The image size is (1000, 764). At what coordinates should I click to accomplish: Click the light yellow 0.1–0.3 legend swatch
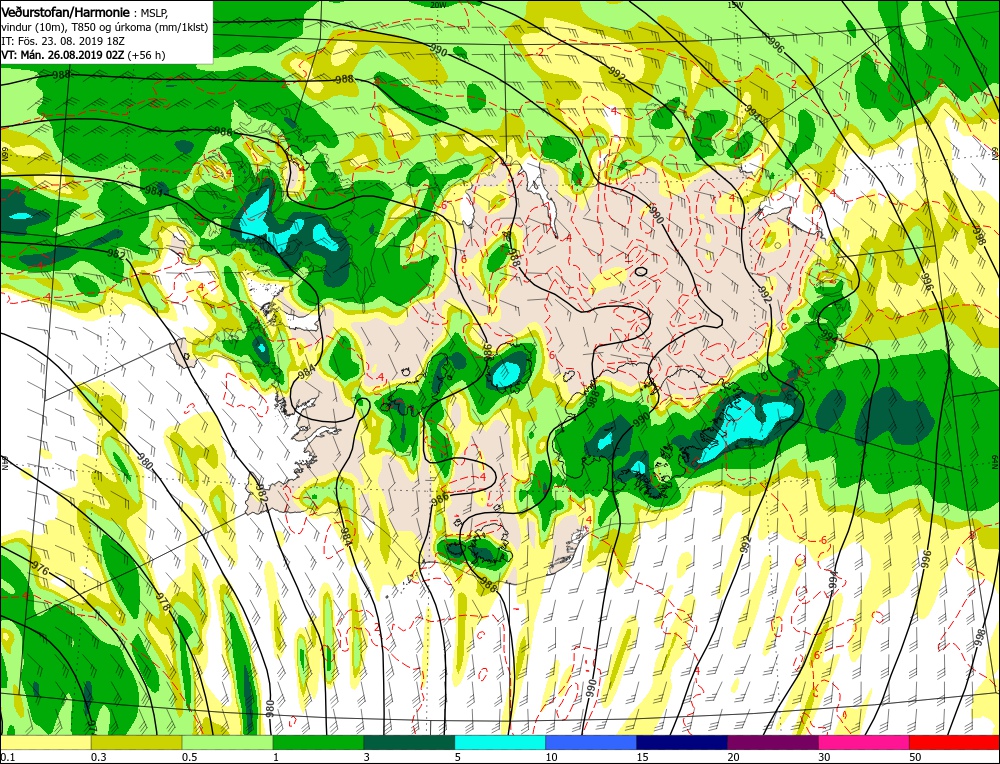(46, 742)
